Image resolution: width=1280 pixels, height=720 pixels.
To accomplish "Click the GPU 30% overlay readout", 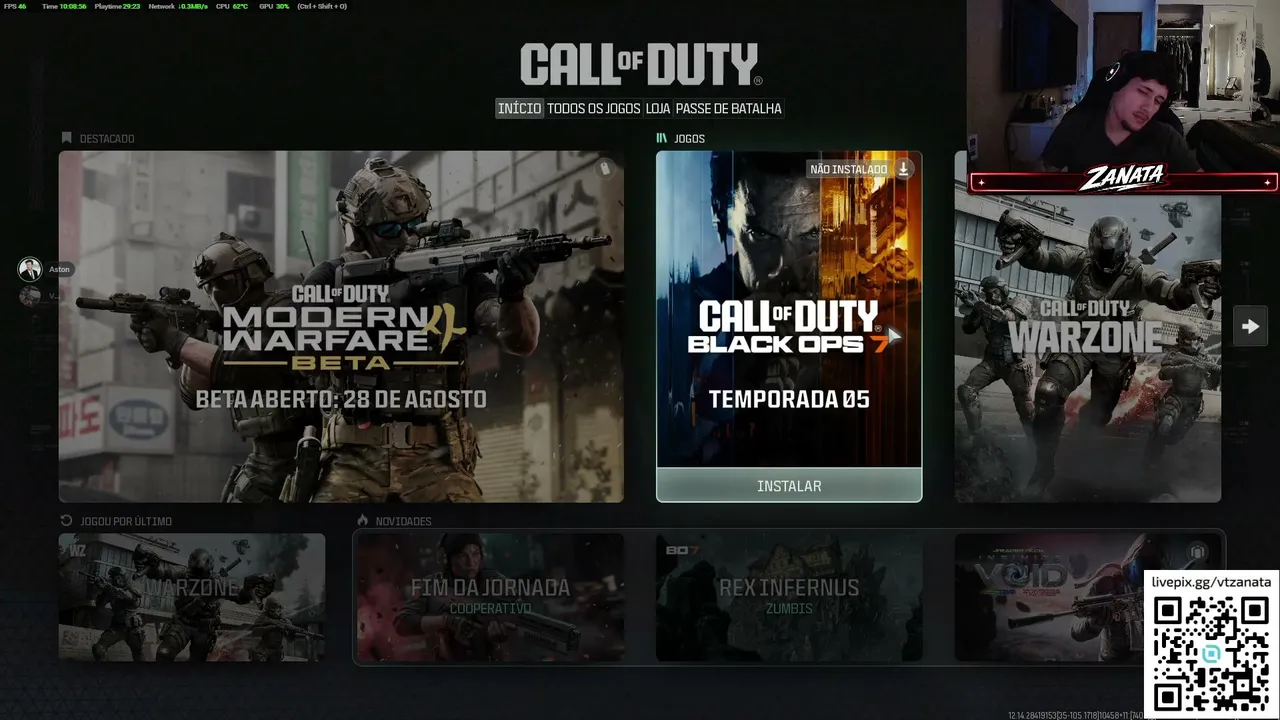I will click(274, 6).
